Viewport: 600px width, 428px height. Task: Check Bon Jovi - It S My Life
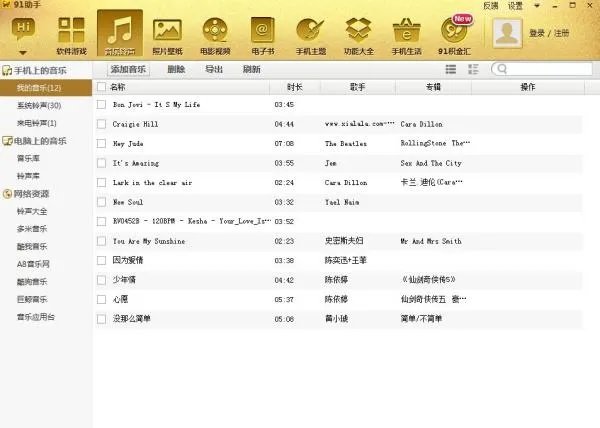pos(101,104)
